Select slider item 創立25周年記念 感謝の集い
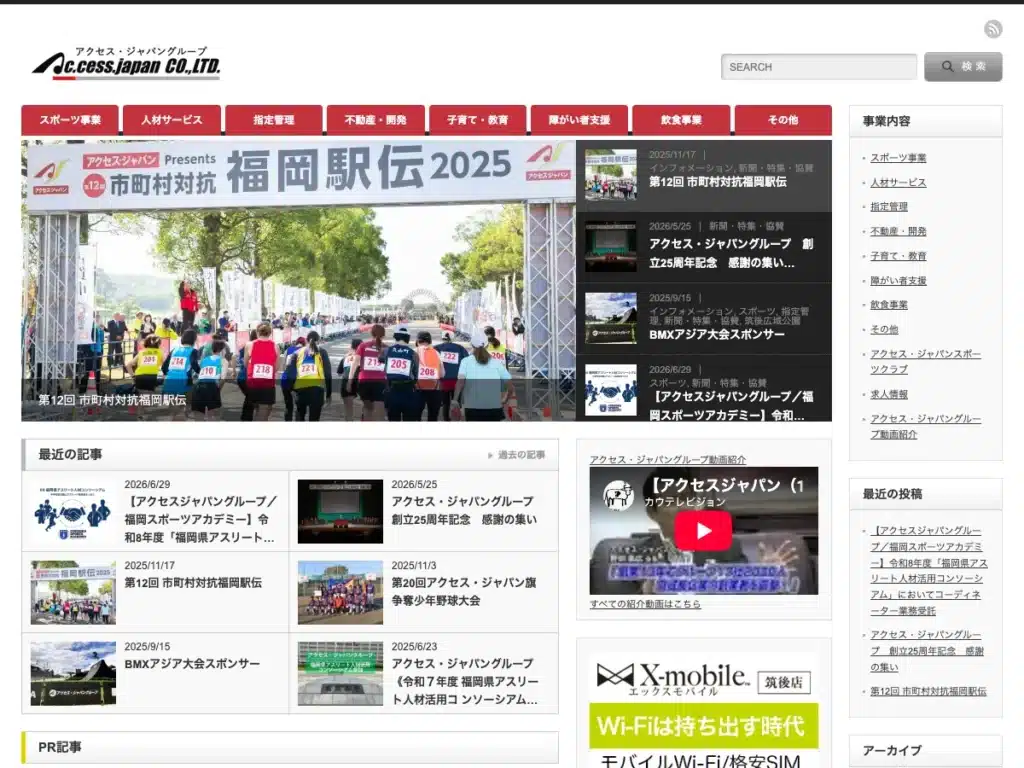The image size is (1024, 768). point(704,248)
